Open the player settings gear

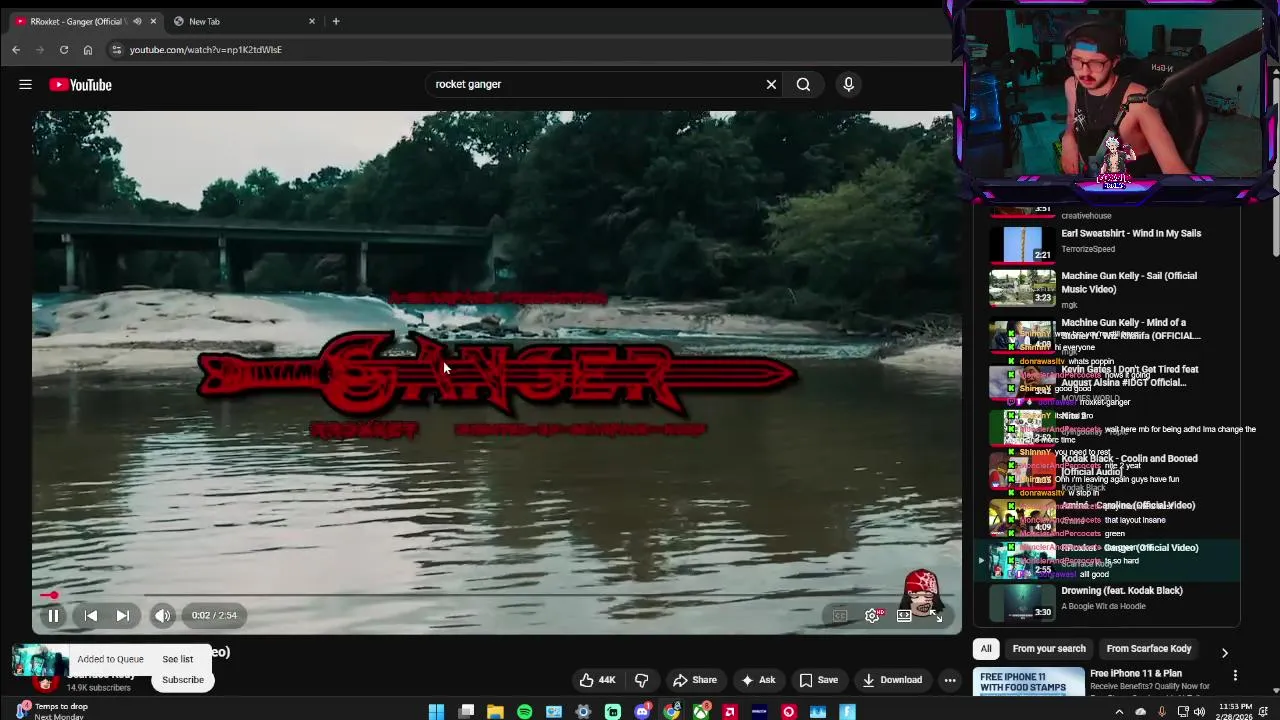point(873,616)
